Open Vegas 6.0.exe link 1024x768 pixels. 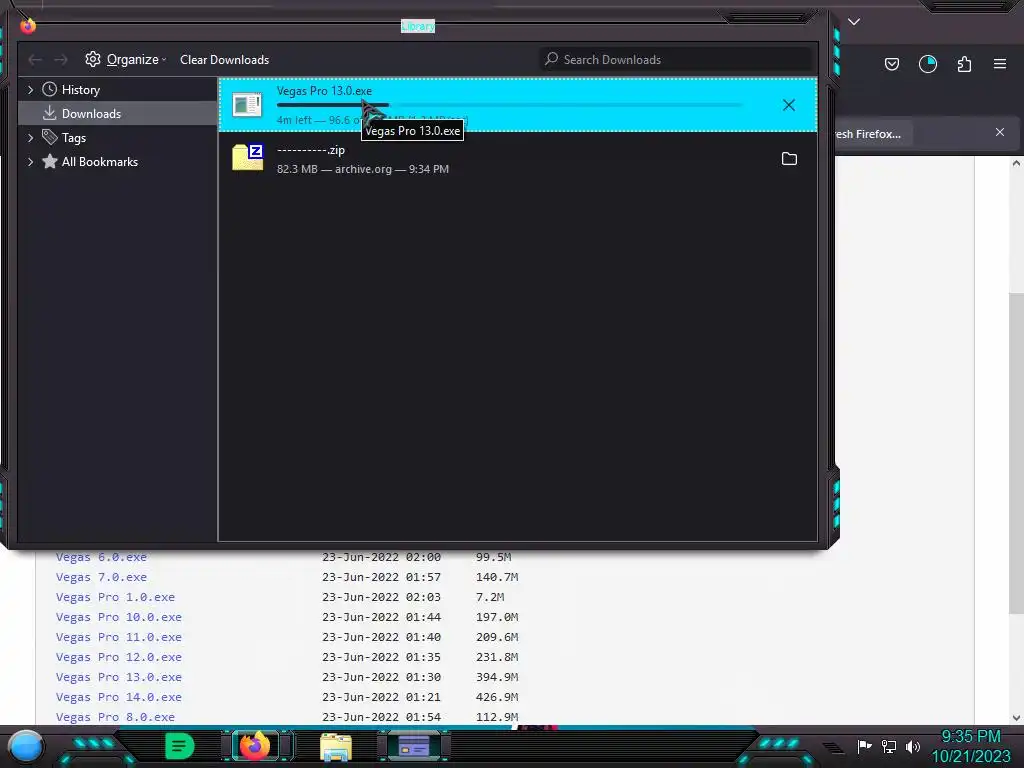pos(101,558)
